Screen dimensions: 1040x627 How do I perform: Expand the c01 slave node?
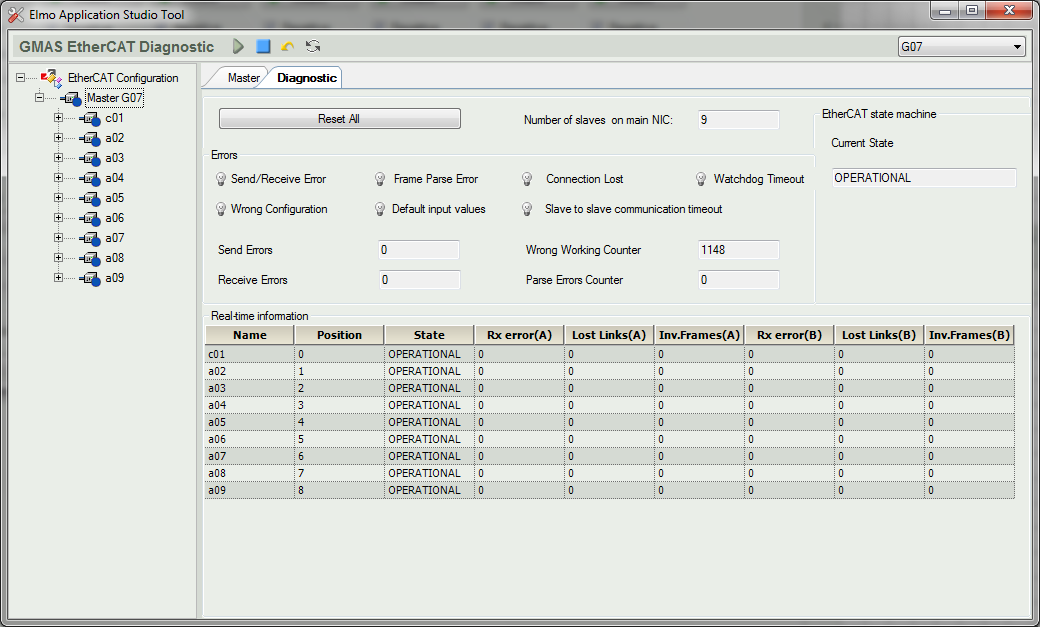58,117
